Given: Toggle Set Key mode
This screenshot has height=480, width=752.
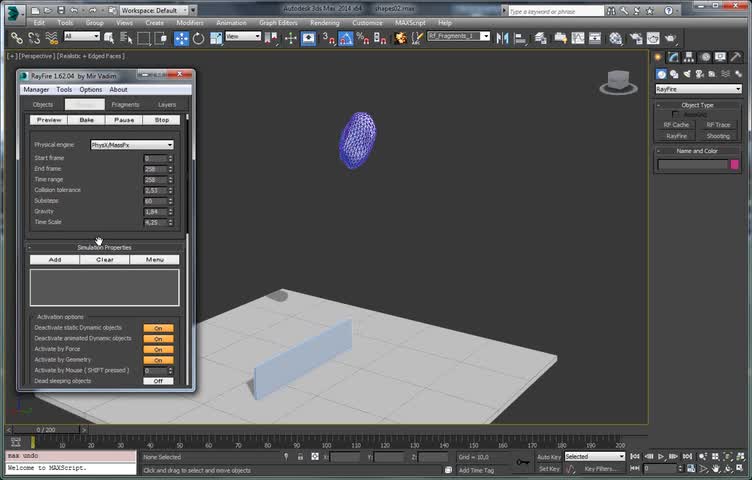Looking at the screenshot, I should [549, 468].
